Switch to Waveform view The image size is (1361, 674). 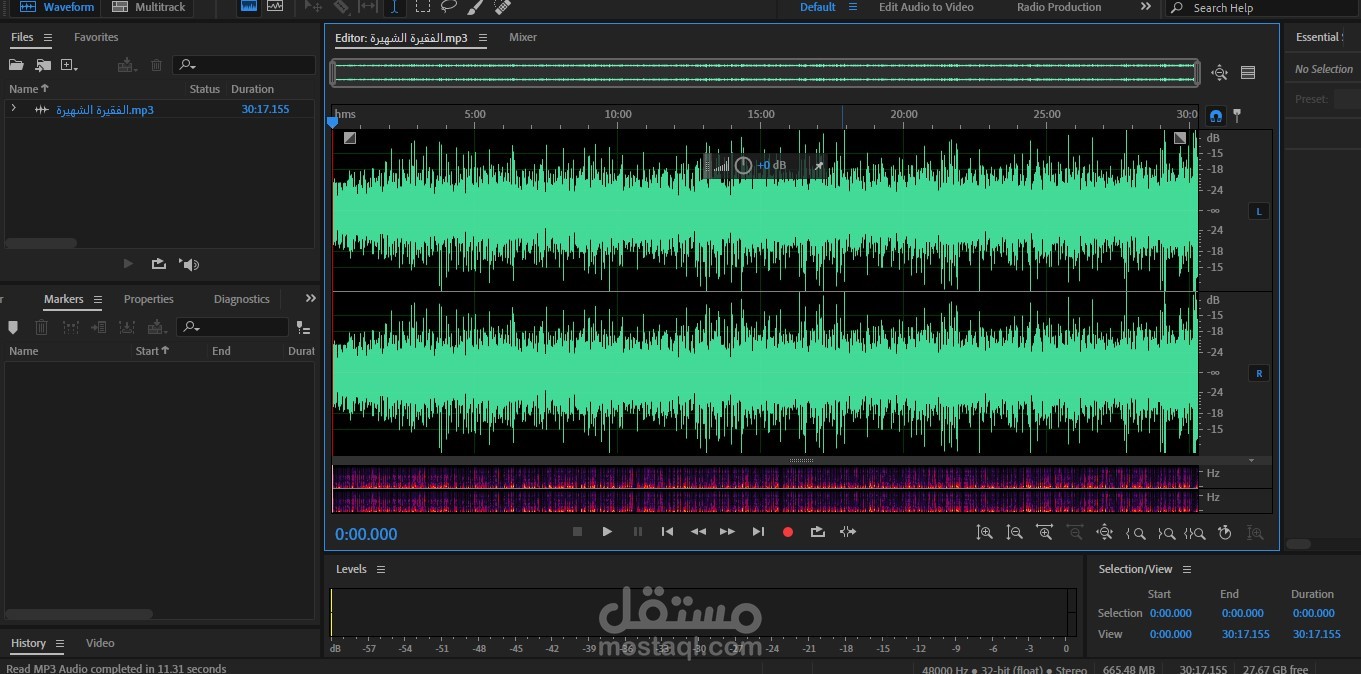56,7
